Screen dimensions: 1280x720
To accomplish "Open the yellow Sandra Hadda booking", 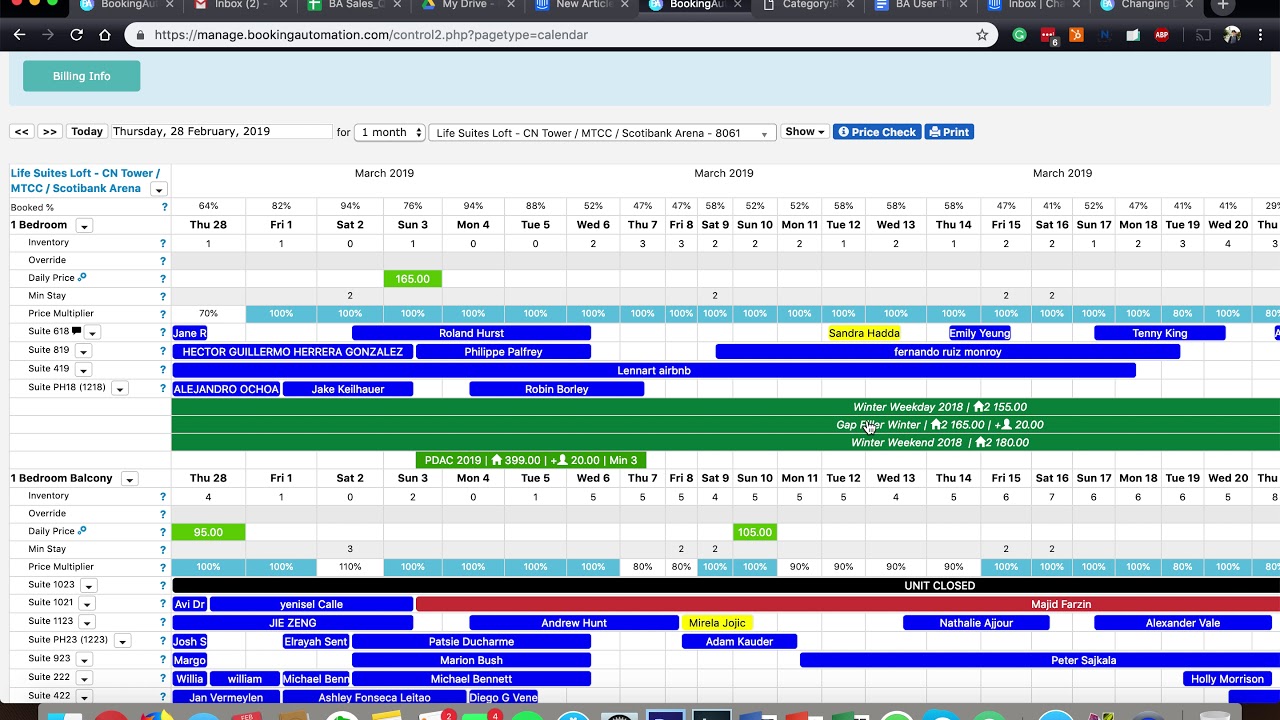I will tap(864, 333).
